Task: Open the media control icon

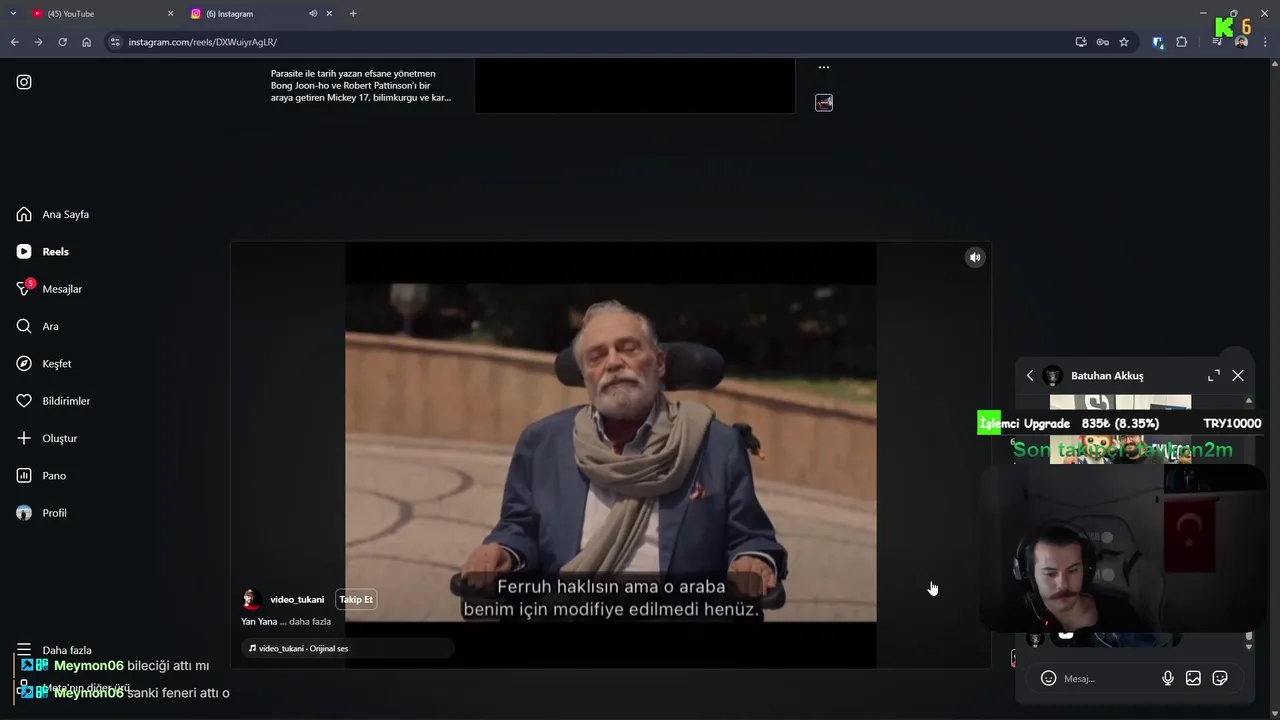Action: (1217, 42)
